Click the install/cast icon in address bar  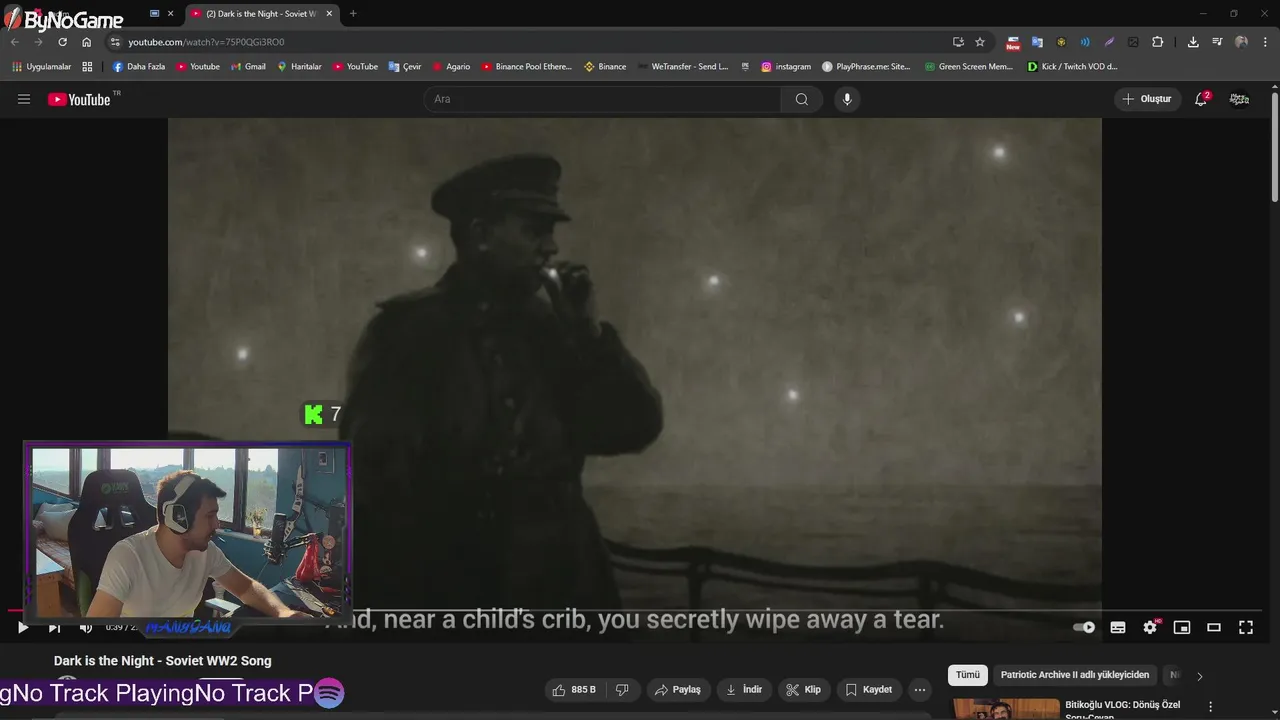[x=958, y=42]
